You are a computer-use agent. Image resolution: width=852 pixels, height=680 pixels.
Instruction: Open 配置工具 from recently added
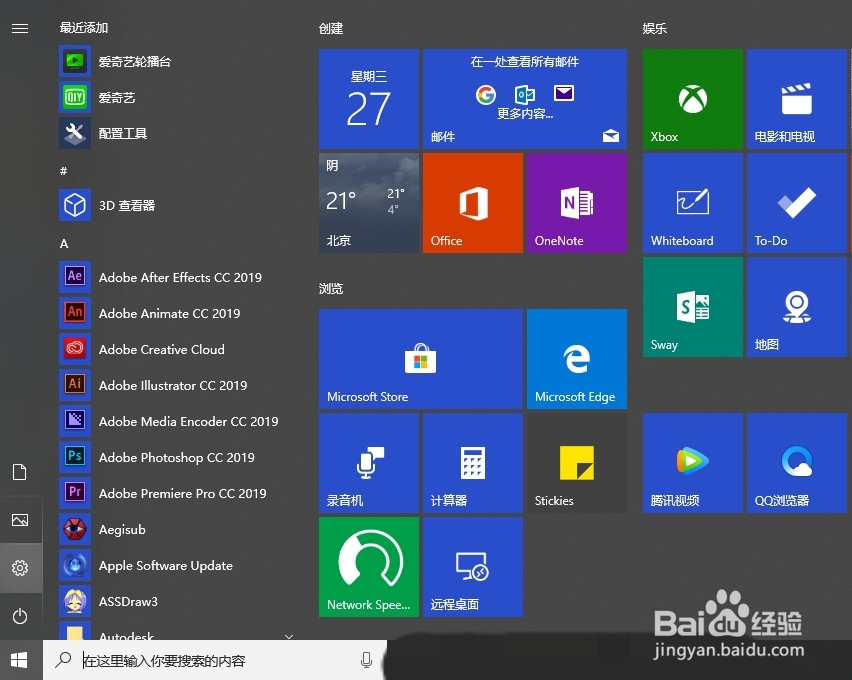177,133
